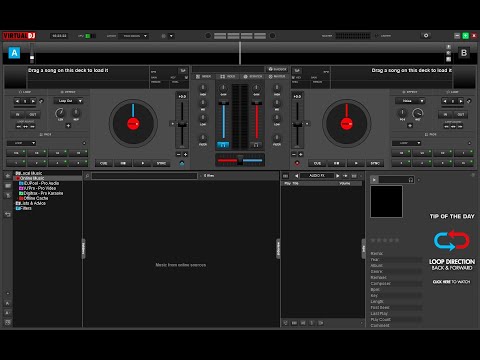Image resolution: width=480 pixels, height=360 pixels.
Task: Start playback on the left deck
Action: coord(143,163)
